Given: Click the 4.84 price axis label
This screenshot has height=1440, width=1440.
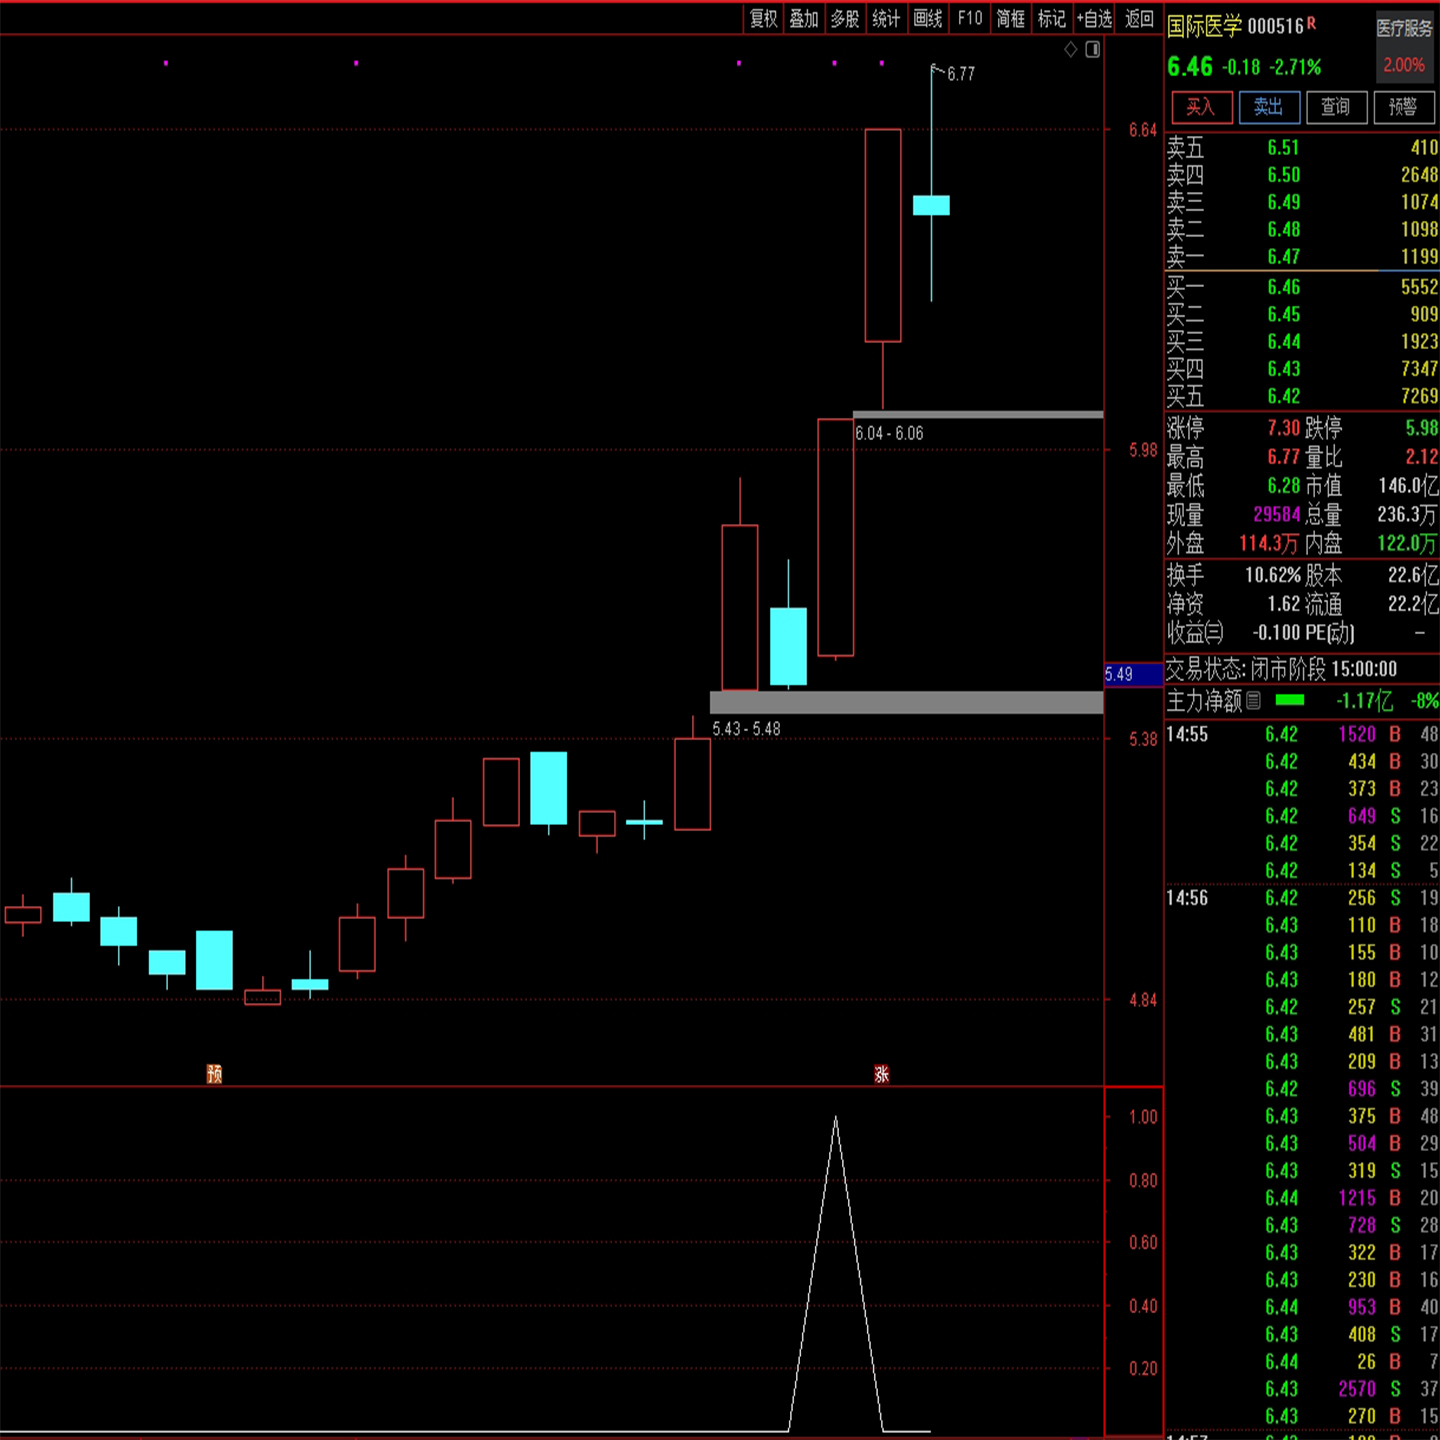Looking at the screenshot, I should pyautogui.click(x=1143, y=1000).
